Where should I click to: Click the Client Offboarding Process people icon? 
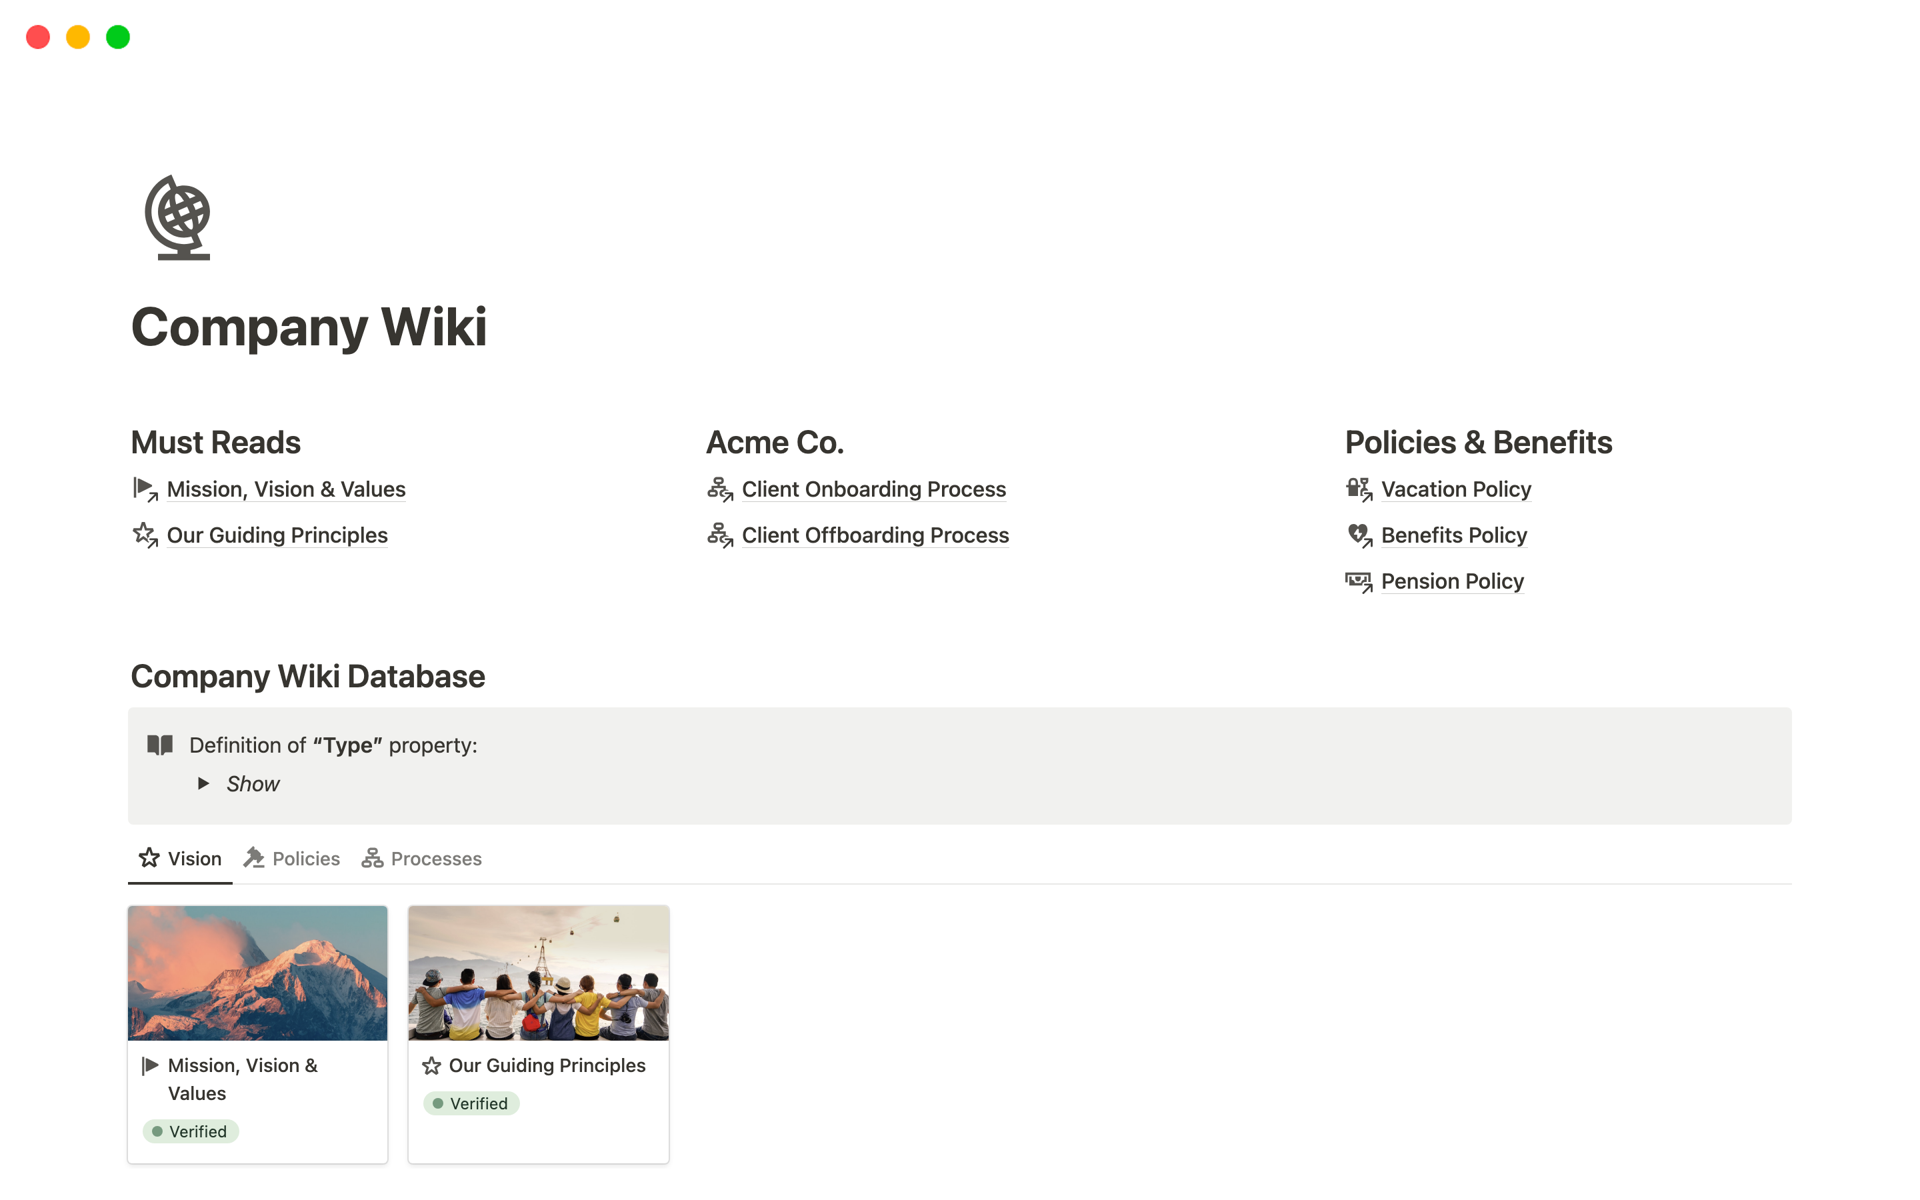720,535
